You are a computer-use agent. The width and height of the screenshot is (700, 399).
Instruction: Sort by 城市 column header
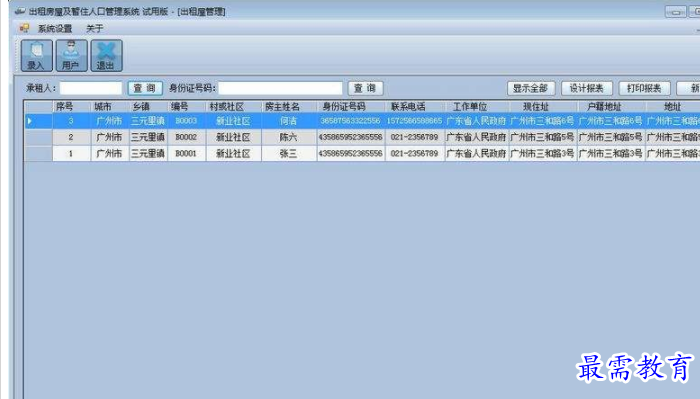(x=110, y=107)
